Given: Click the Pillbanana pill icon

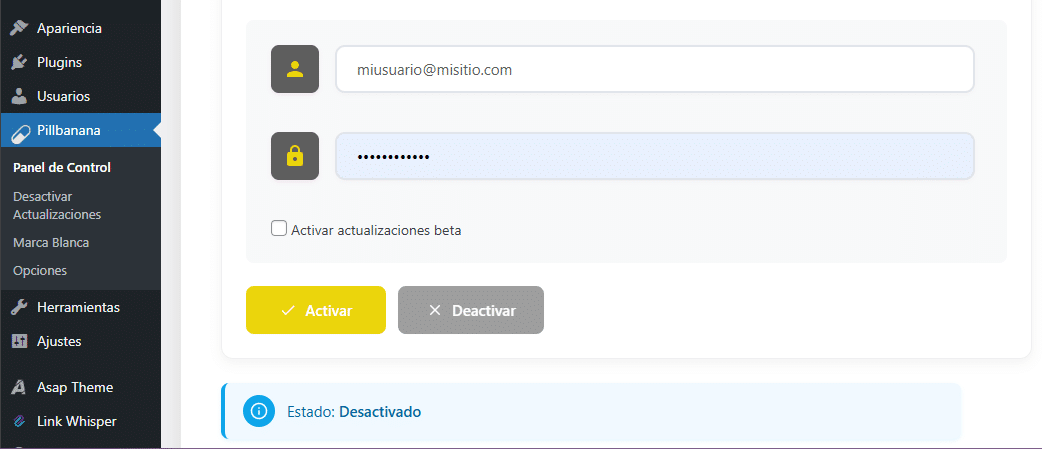Looking at the screenshot, I should pos(19,130).
